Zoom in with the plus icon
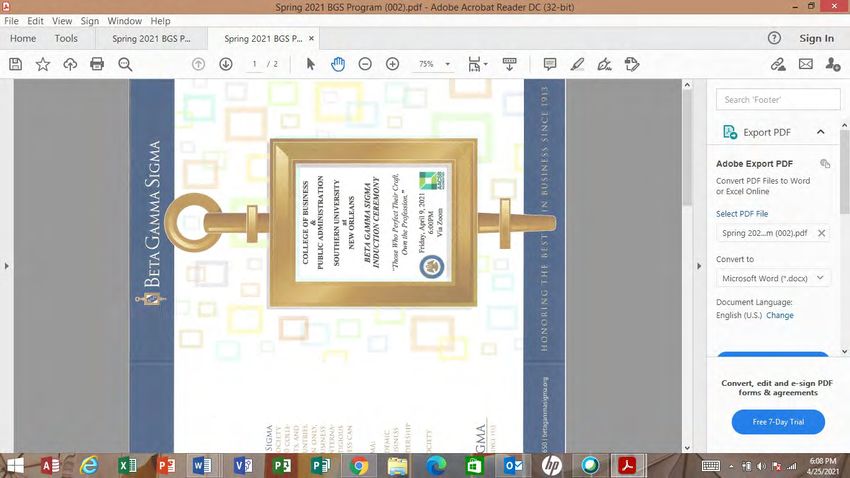The width and height of the screenshot is (850, 478). [392, 64]
